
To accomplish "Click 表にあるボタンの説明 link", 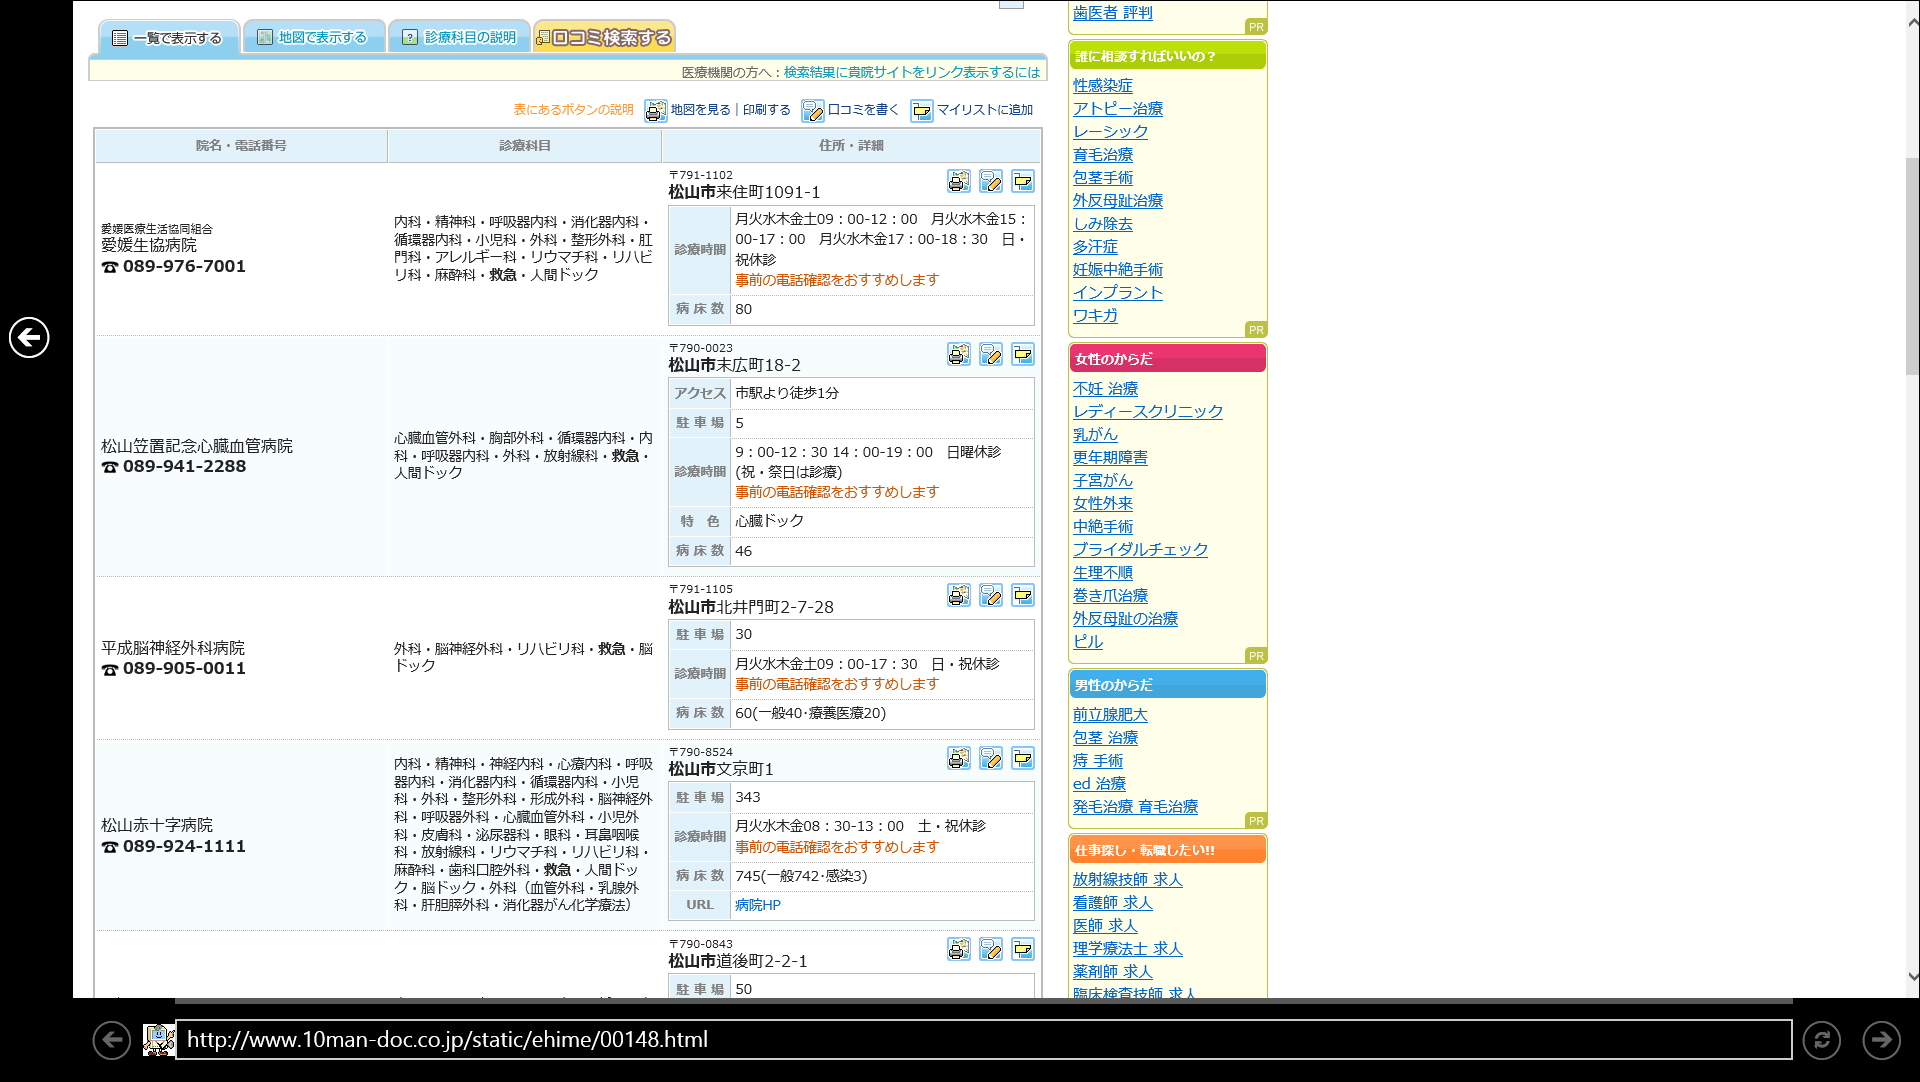I will [x=574, y=110].
